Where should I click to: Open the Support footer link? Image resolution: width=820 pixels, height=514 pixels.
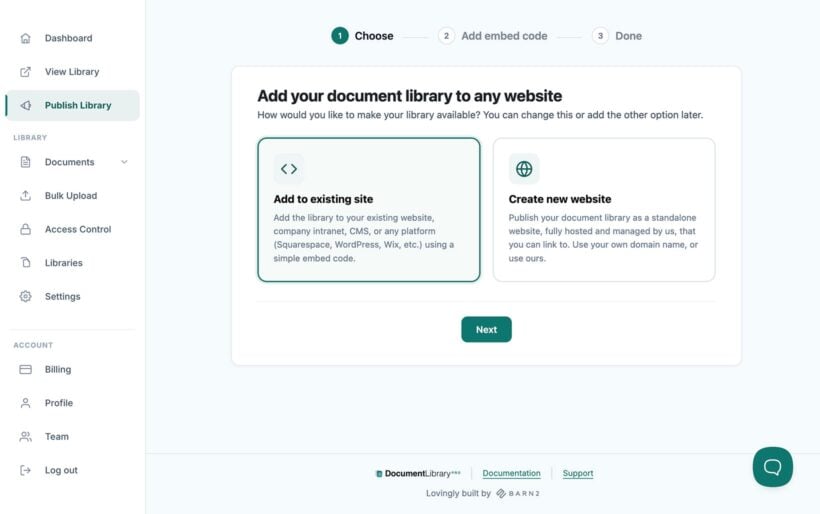(x=578, y=473)
